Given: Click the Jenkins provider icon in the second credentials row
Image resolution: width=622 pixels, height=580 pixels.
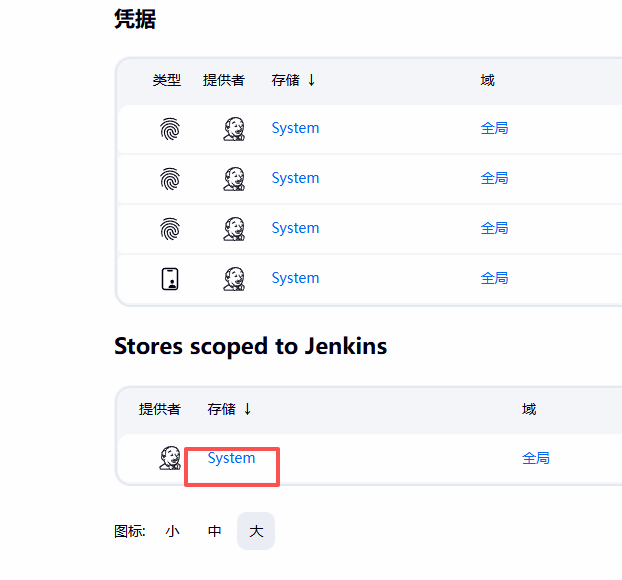Looking at the screenshot, I should [x=234, y=179].
